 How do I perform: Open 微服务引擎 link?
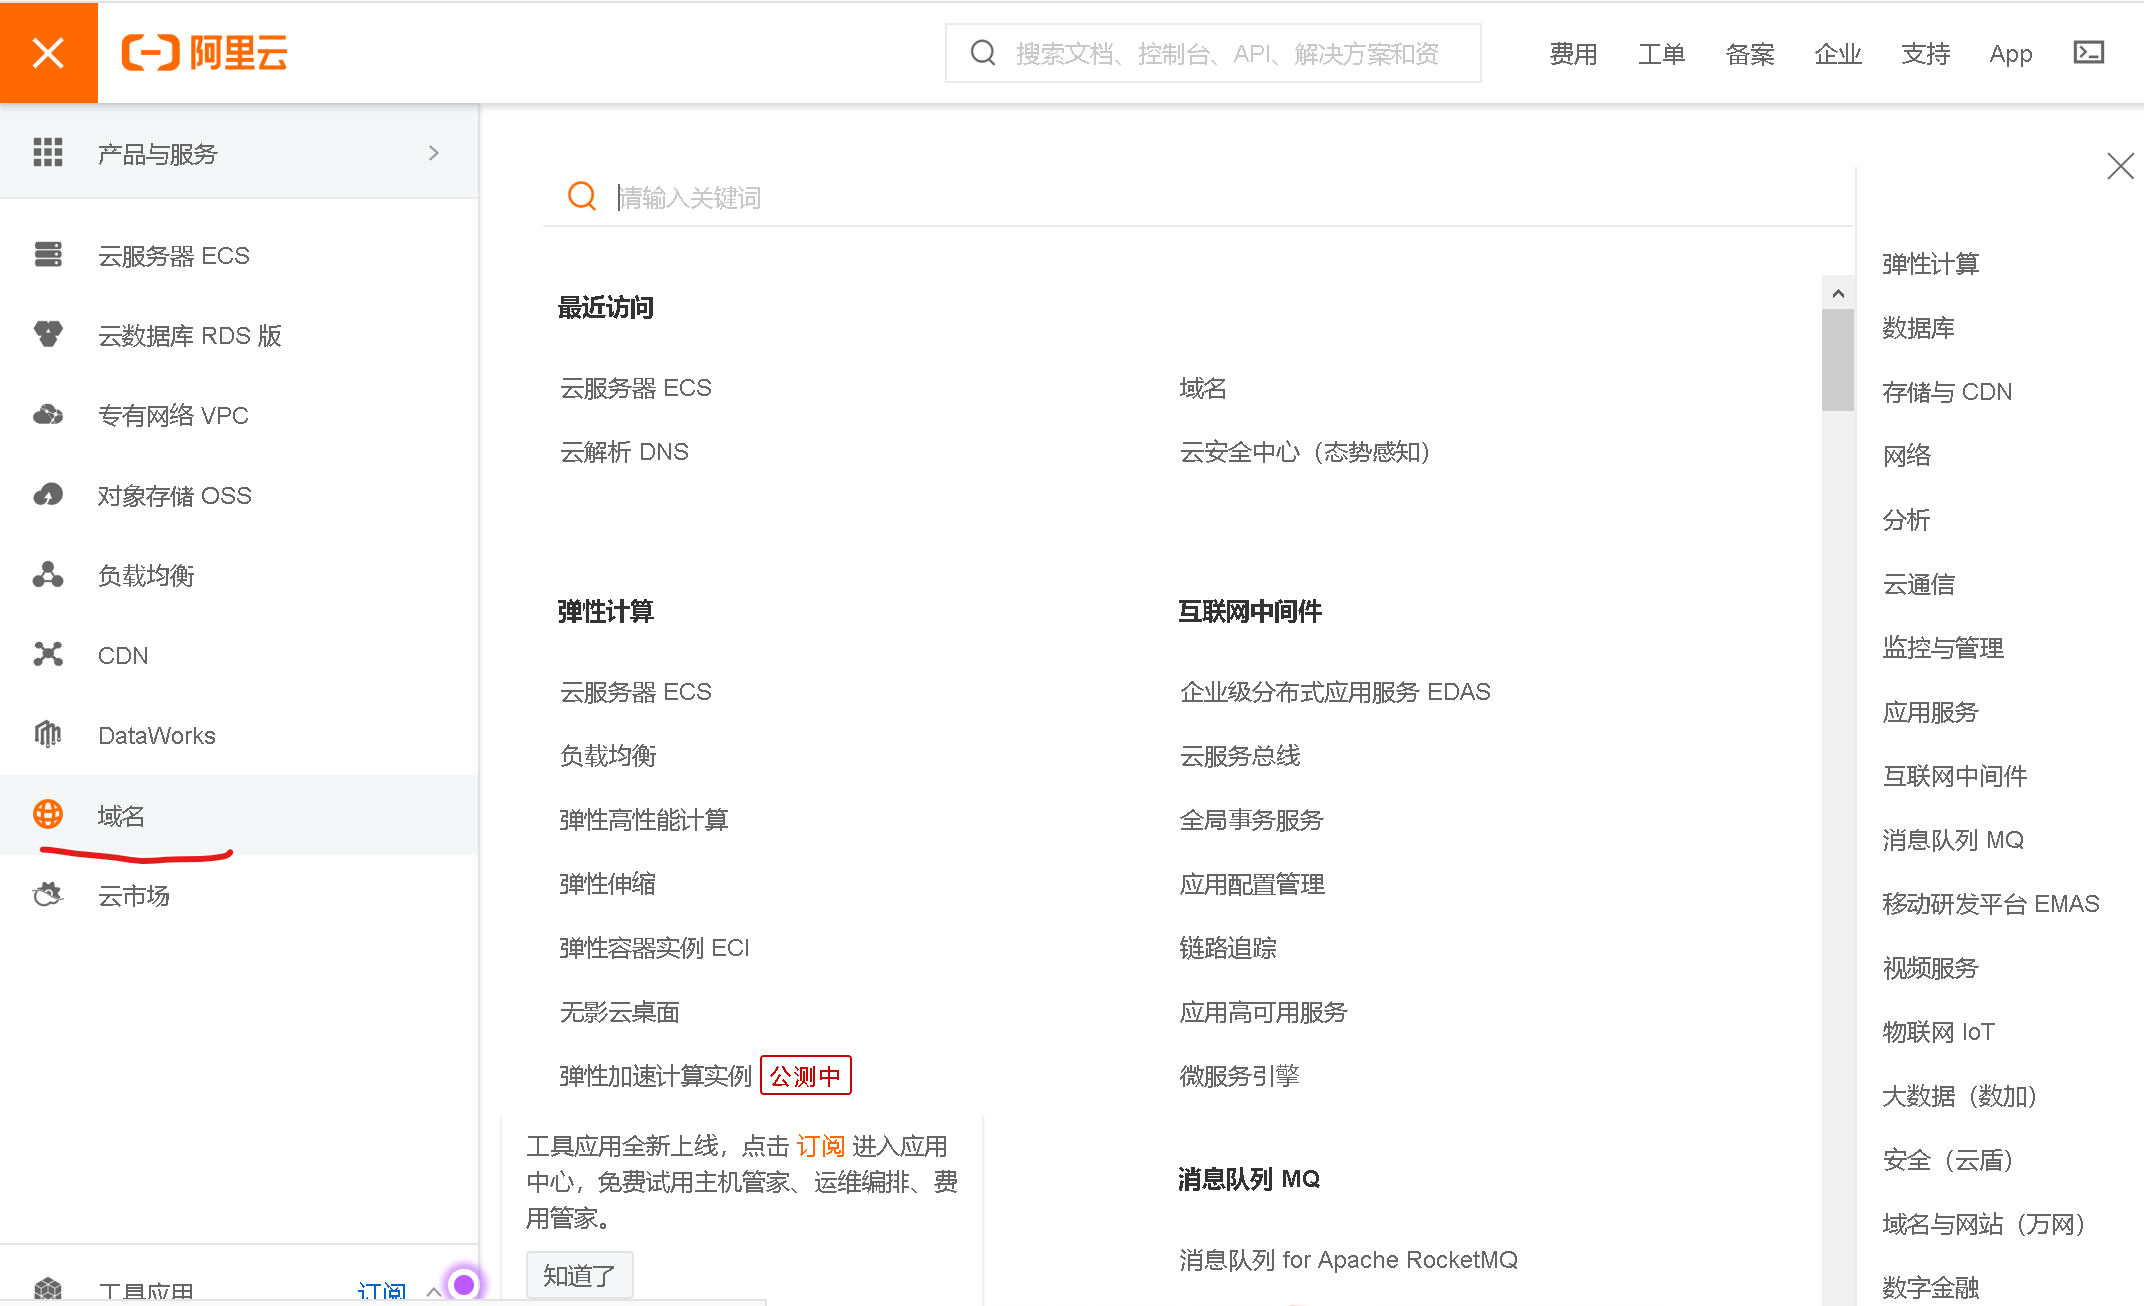coord(1240,1076)
